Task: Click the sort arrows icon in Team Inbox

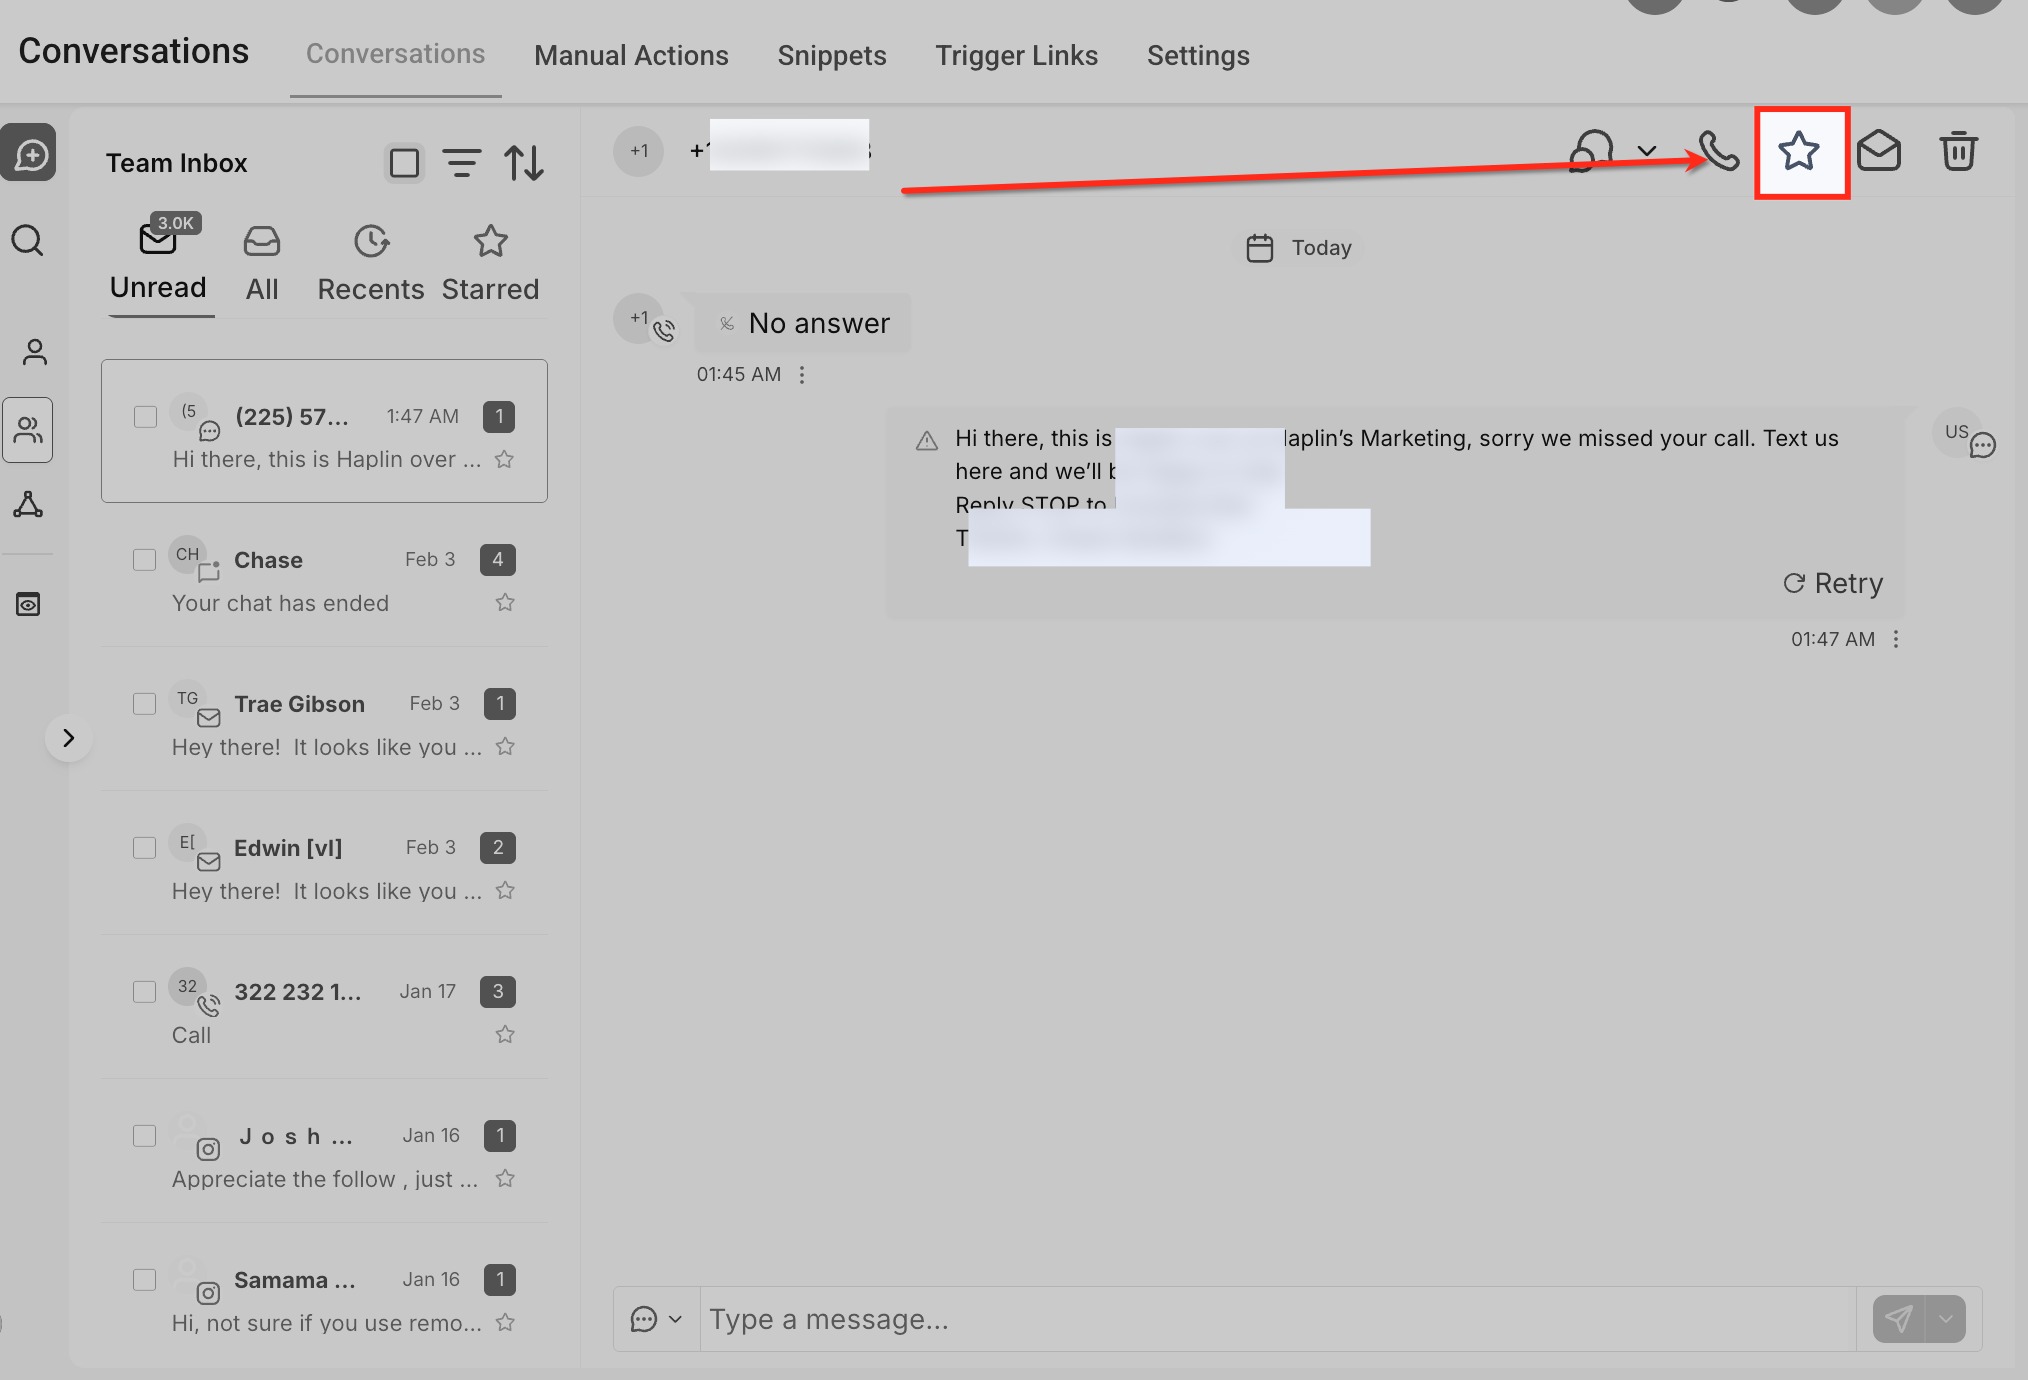Action: coord(524,162)
